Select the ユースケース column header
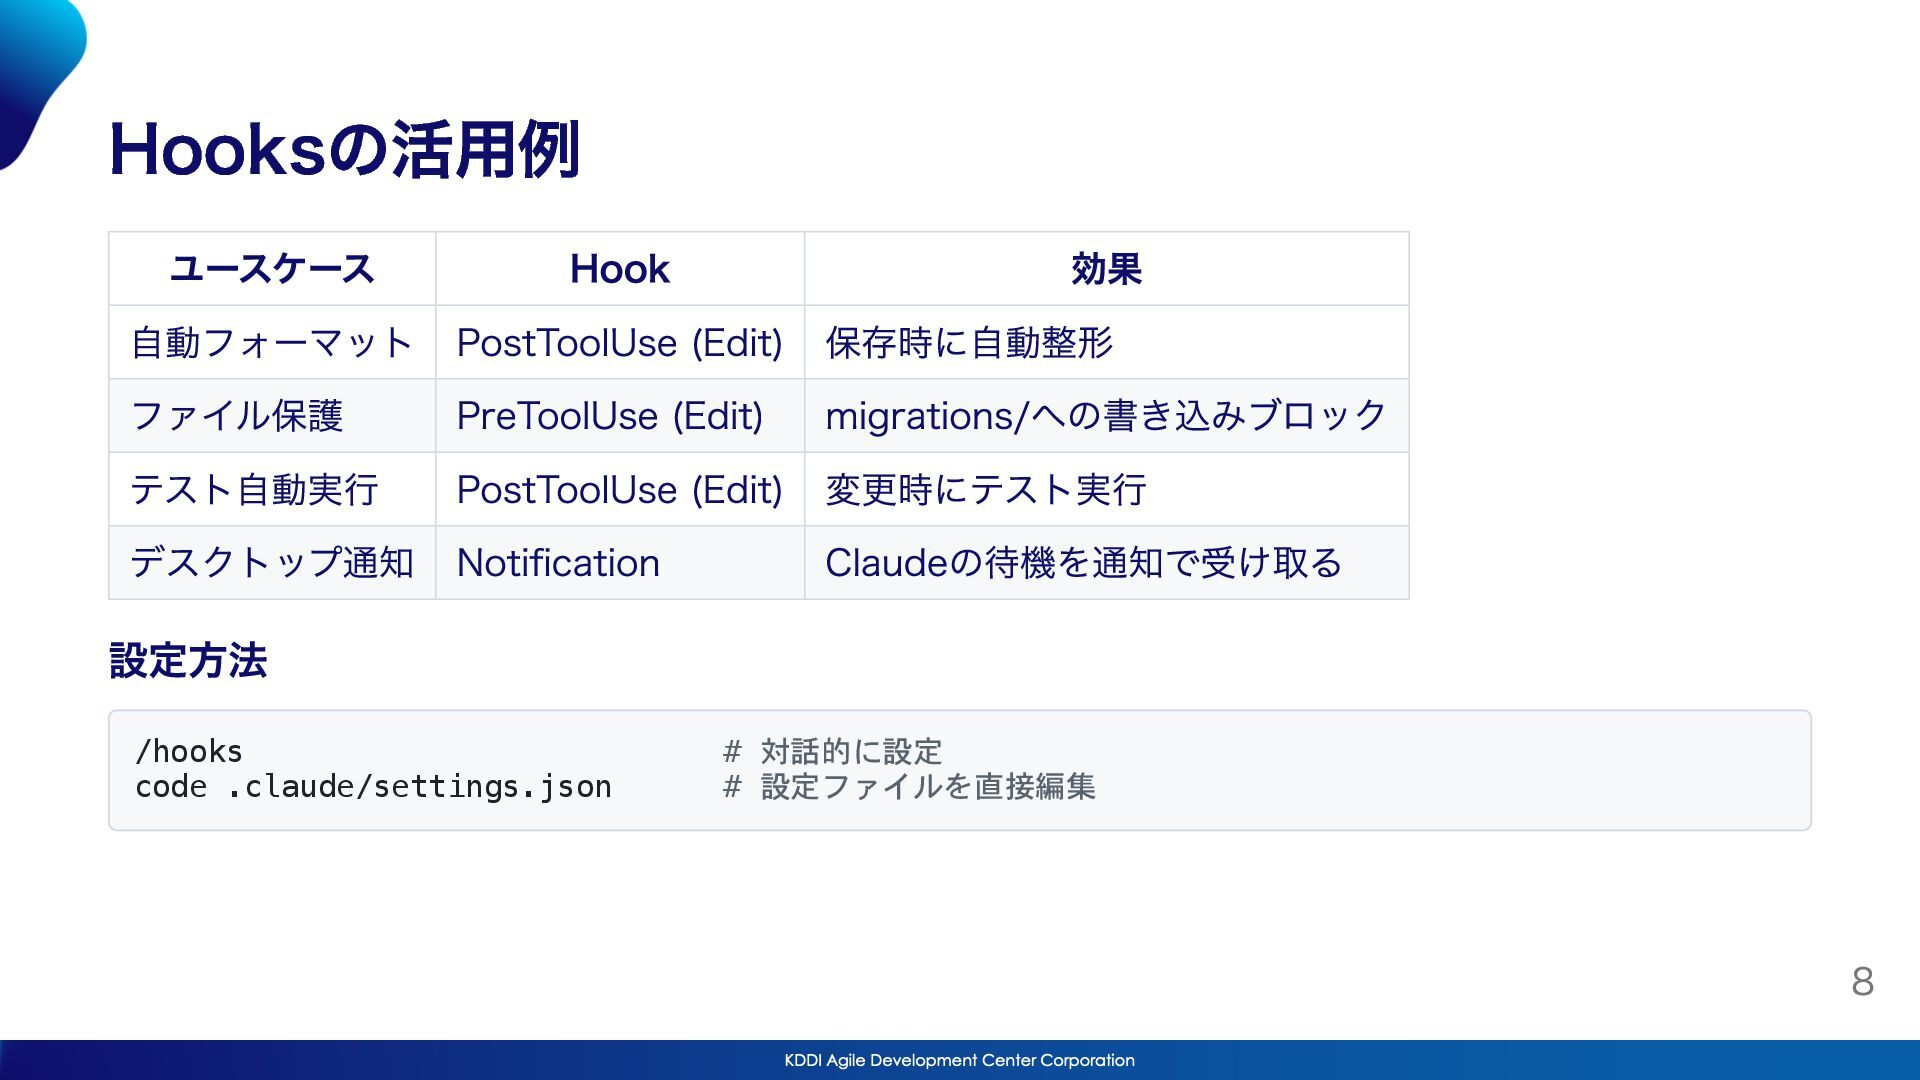 click(272, 269)
